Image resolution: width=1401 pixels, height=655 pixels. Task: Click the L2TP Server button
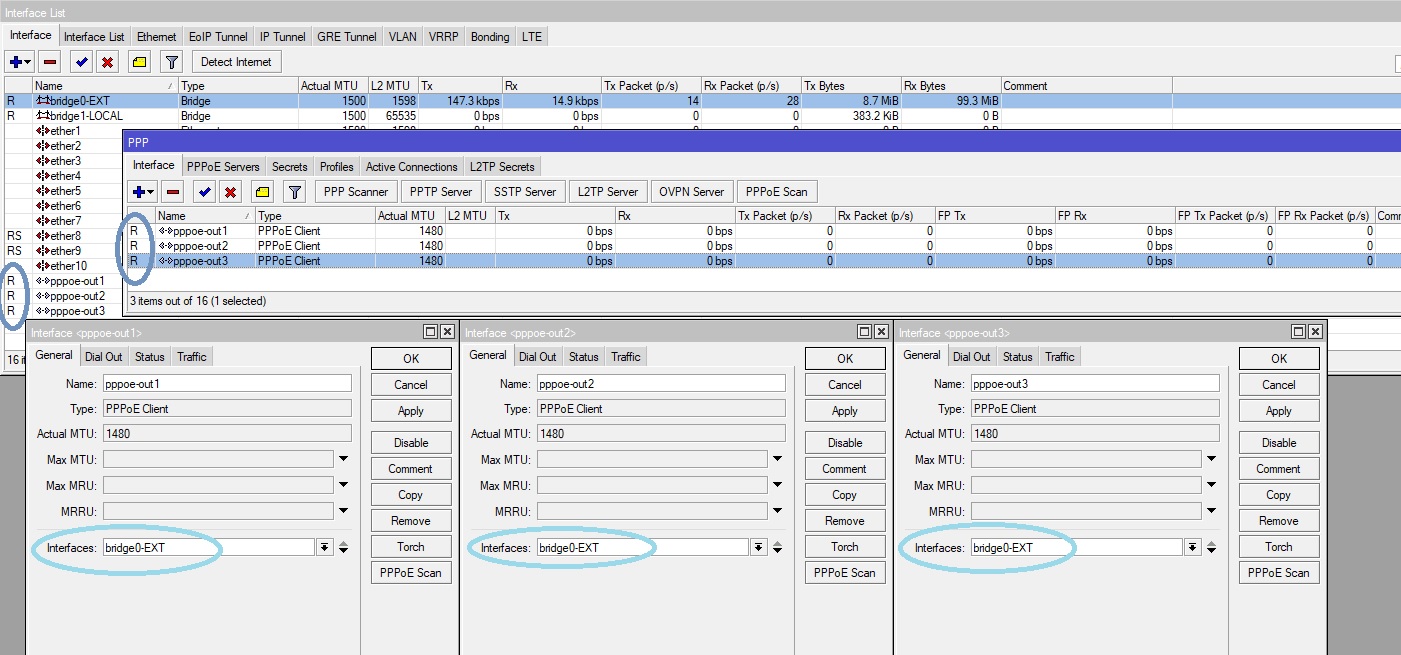pos(608,191)
